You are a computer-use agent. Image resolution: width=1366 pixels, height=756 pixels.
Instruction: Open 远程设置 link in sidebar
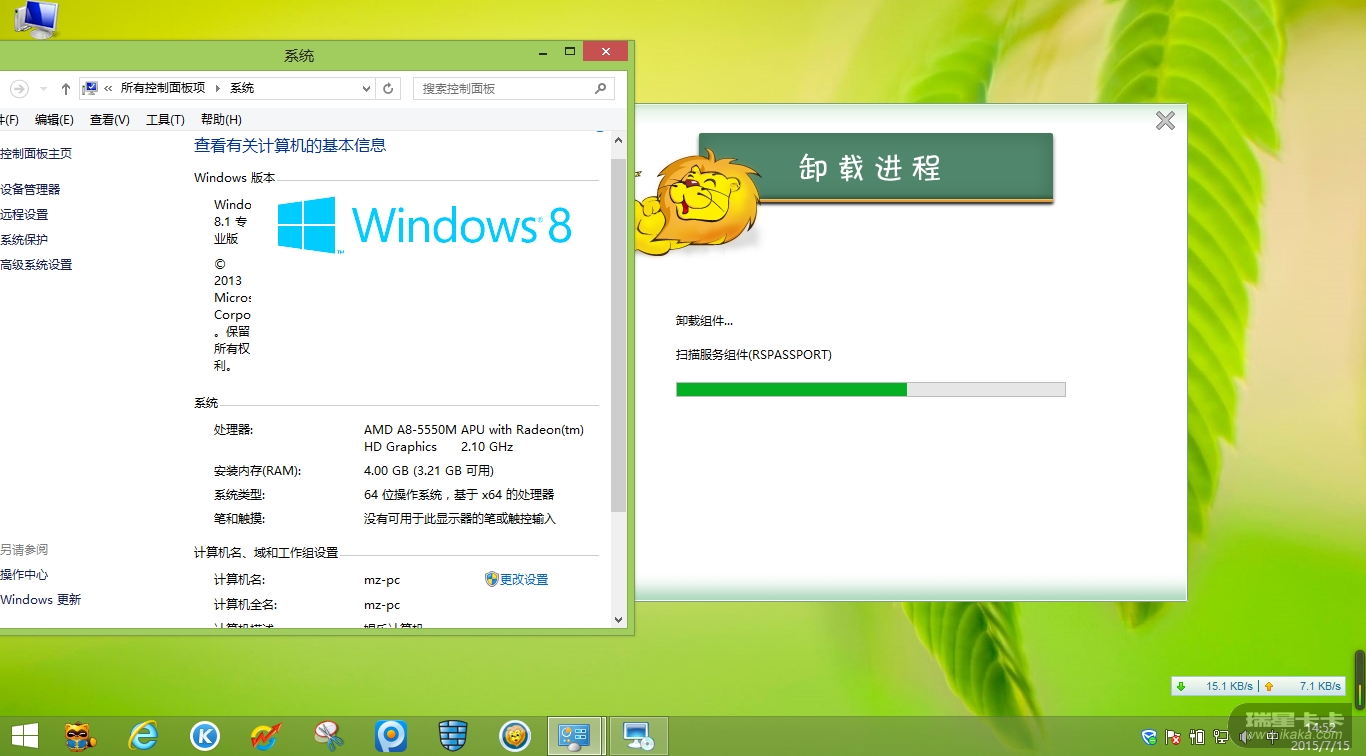[24, 214]
